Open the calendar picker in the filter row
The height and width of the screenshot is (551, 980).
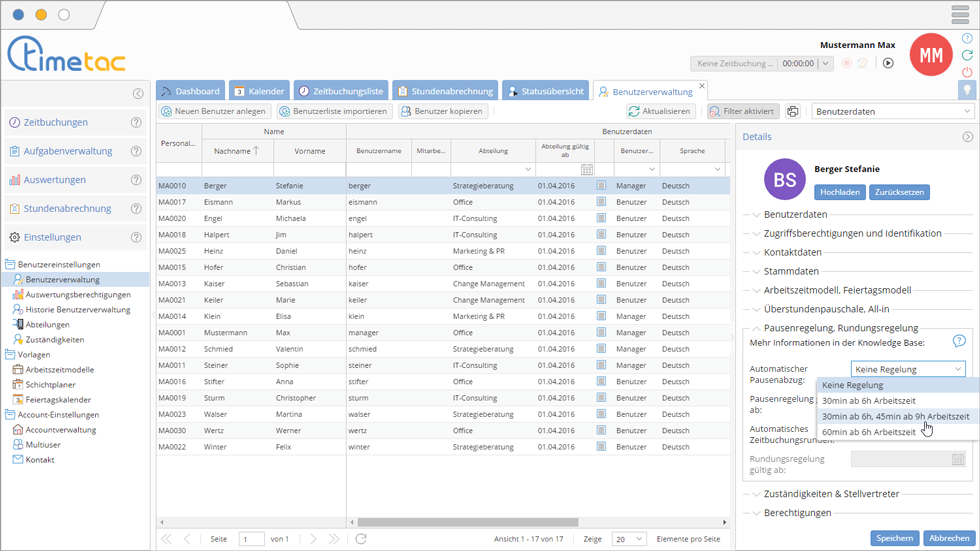[x=587, y=170]
